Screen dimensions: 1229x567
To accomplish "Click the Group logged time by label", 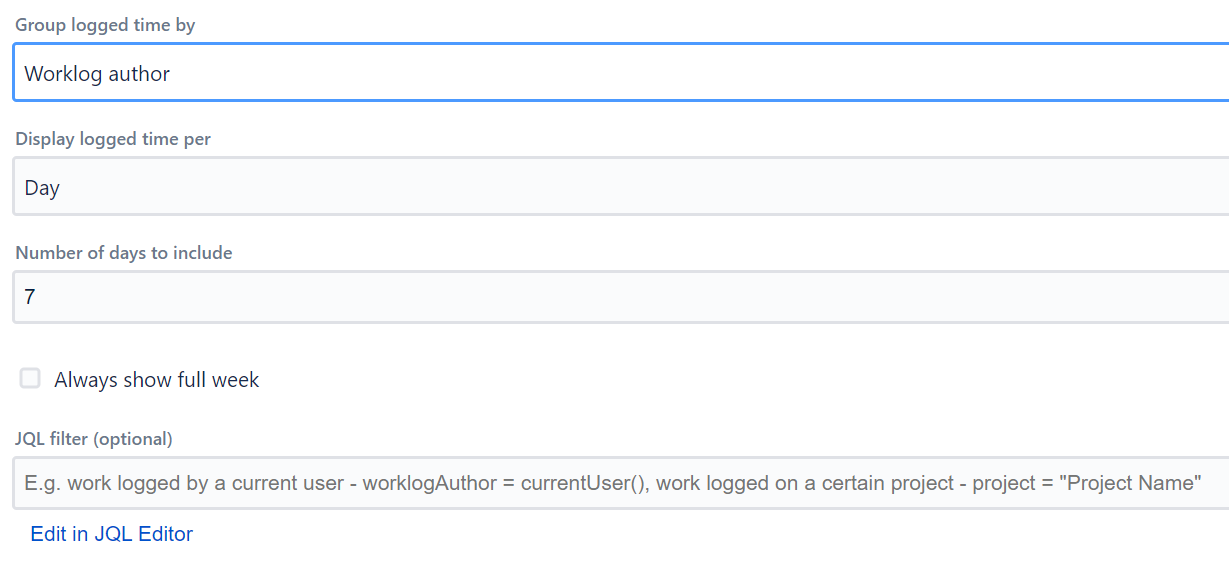I will (105, 26).
